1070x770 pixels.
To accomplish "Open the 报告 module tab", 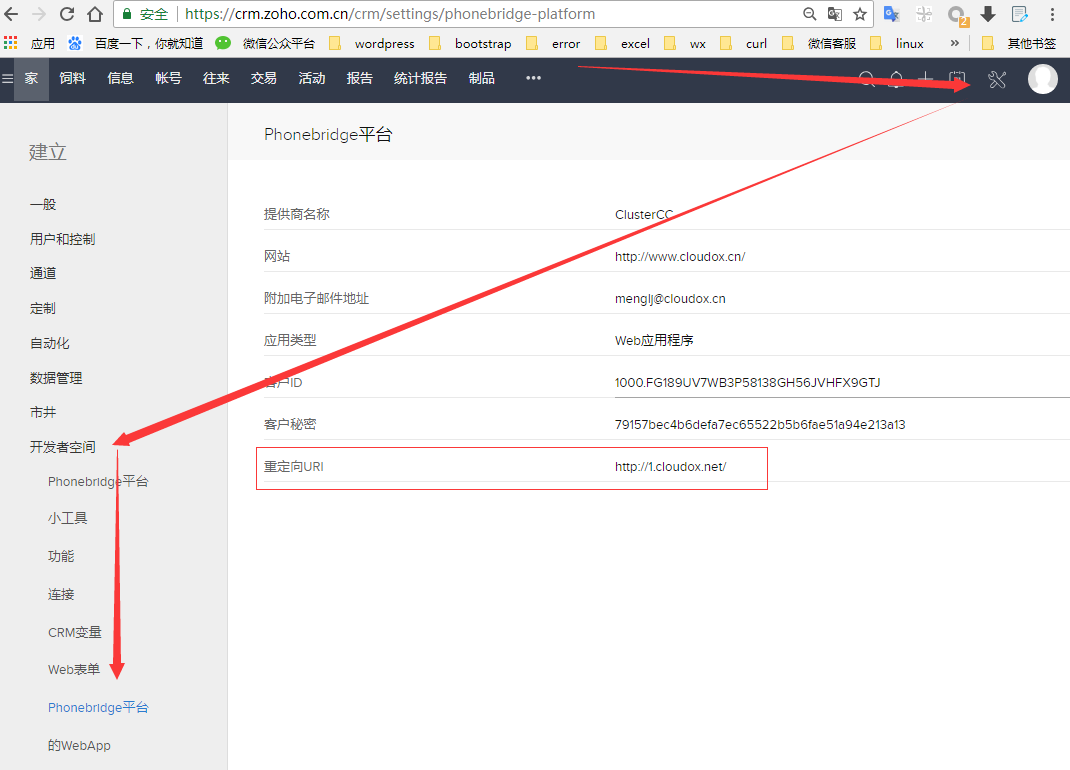I will pyautogui.click(x=359, y=78).
